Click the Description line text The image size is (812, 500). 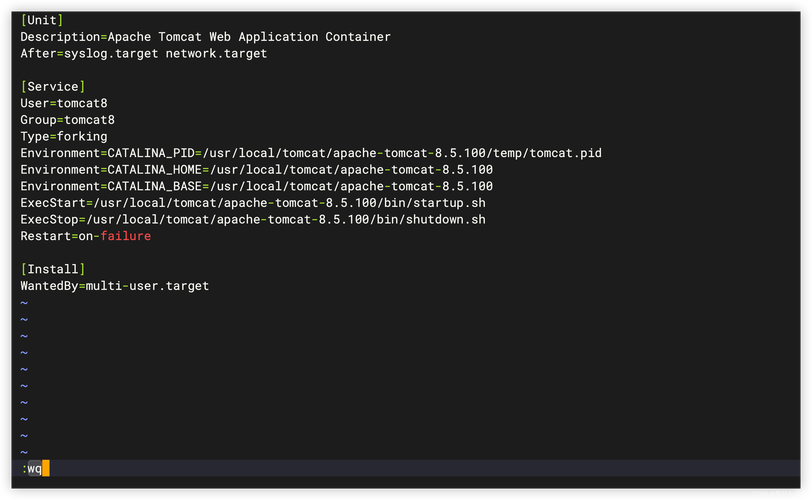tap(205, 37)
